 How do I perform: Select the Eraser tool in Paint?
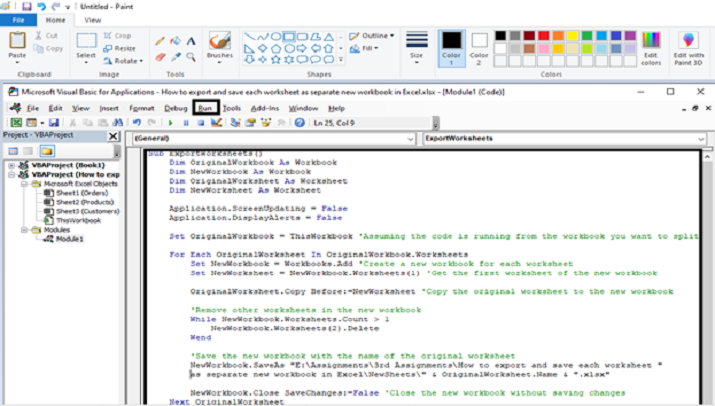coord(160,57)
